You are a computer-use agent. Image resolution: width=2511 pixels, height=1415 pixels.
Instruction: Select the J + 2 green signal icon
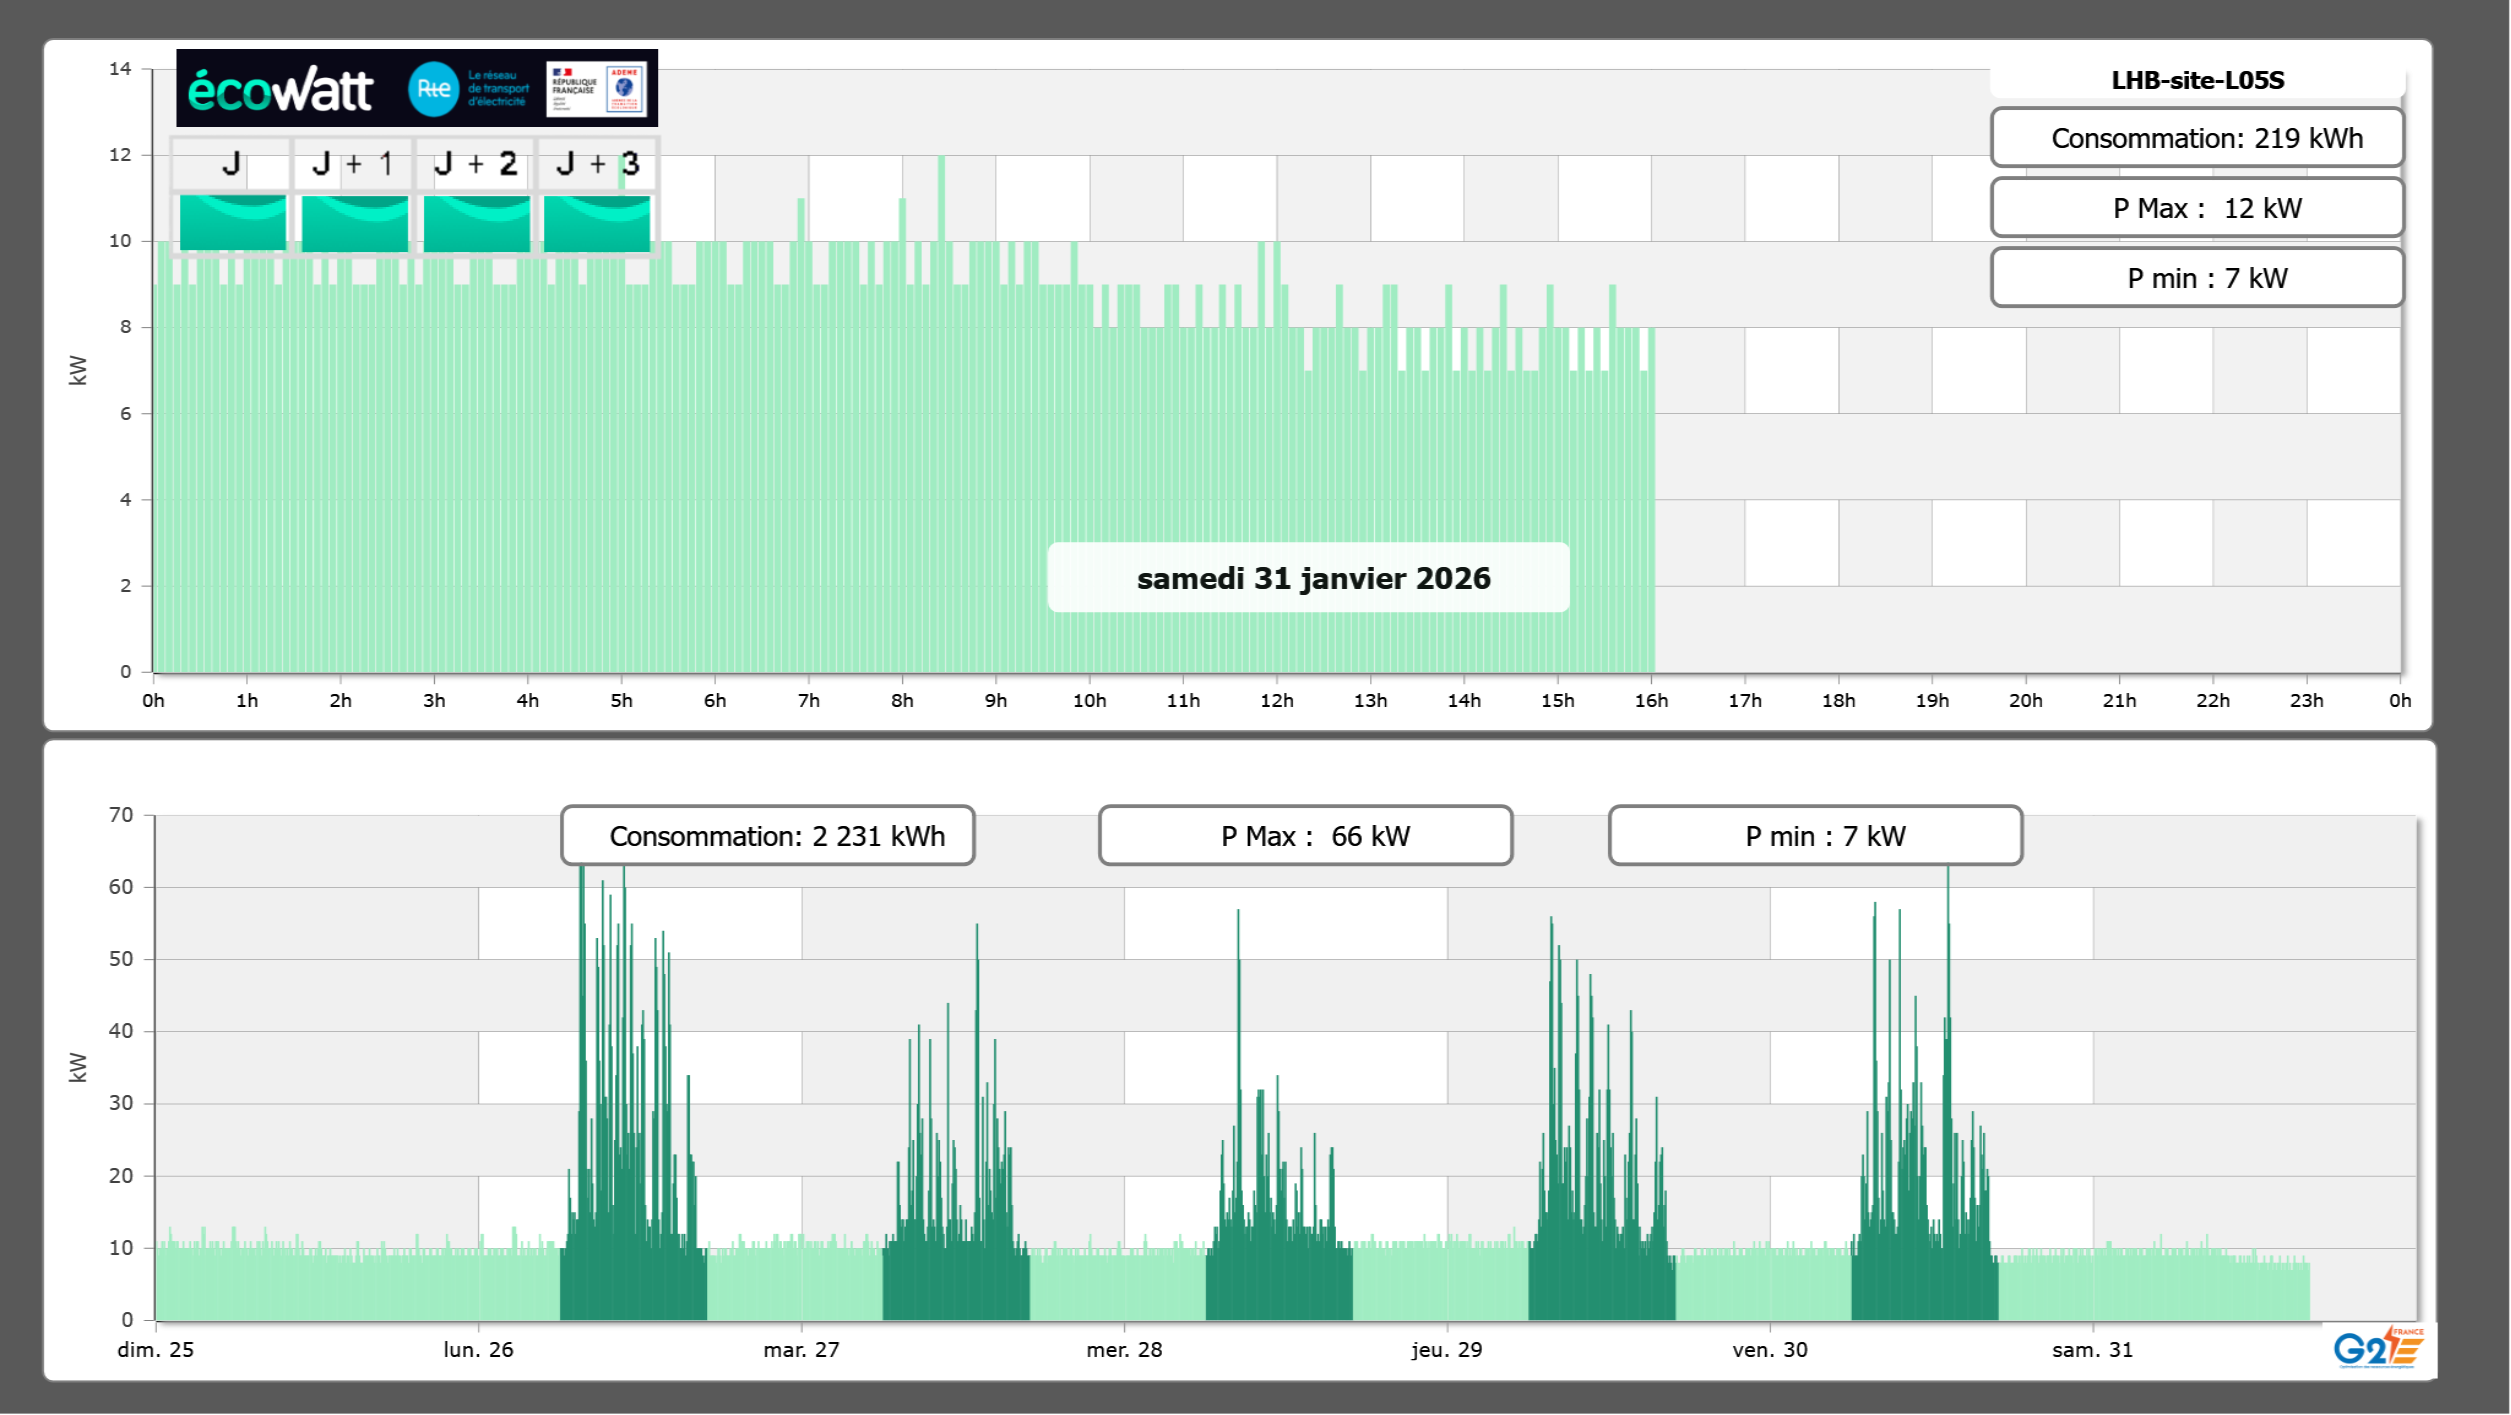coord(477,223)
